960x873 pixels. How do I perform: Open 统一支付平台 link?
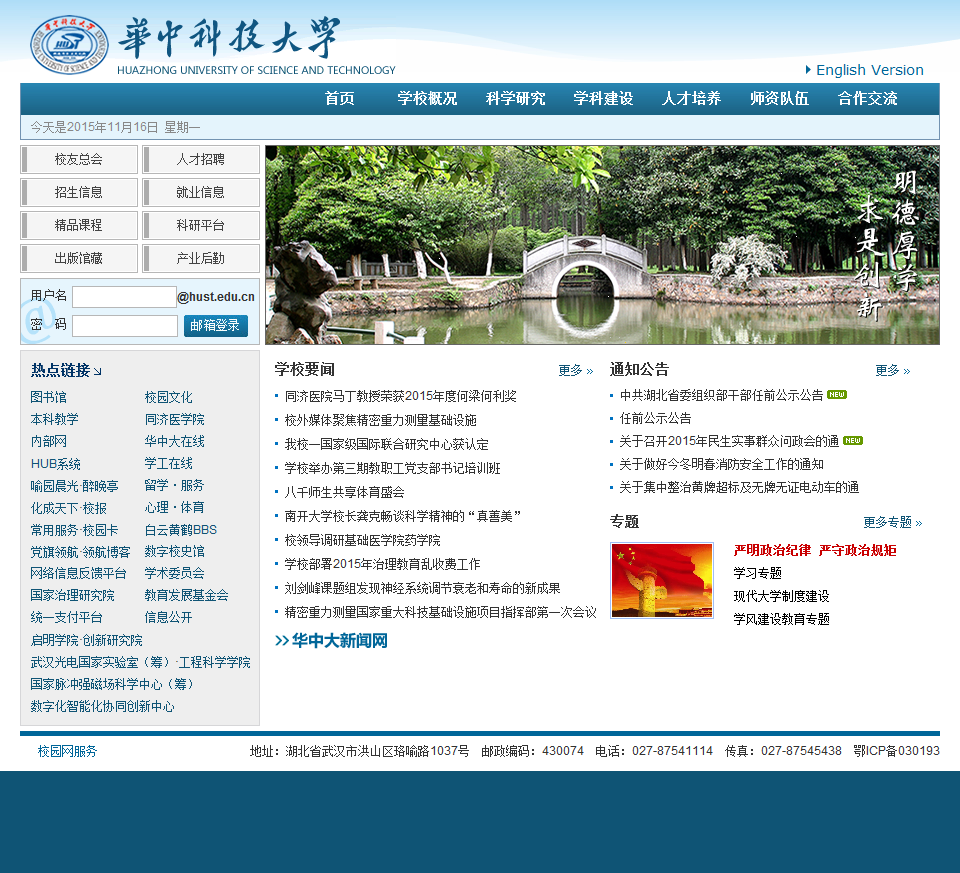(66, 618)
